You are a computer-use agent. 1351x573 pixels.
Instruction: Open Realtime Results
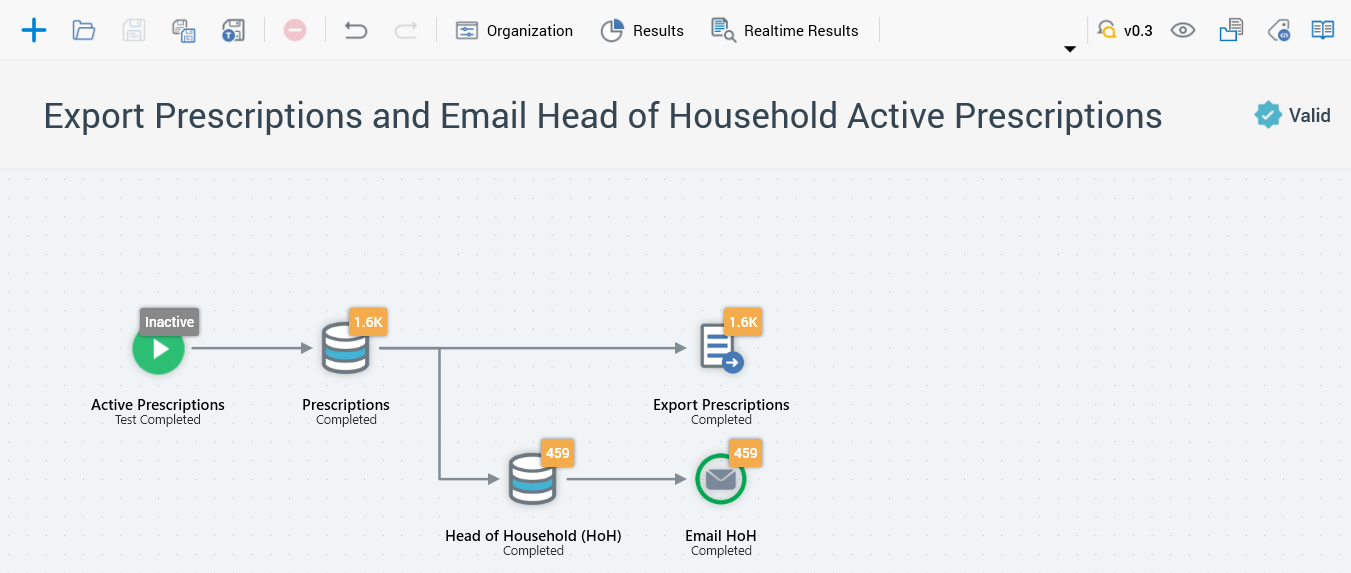pyautogui.click(x=785, y=30)
